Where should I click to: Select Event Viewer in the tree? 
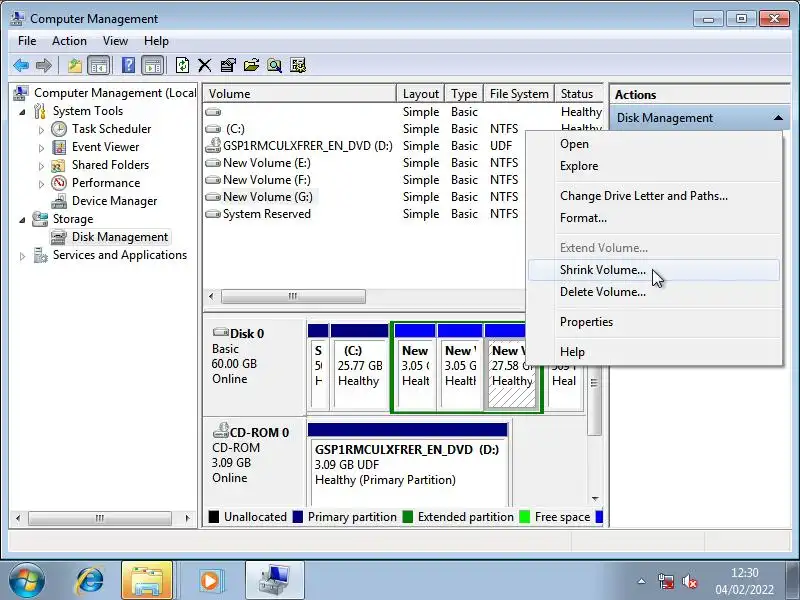point(105,147)
